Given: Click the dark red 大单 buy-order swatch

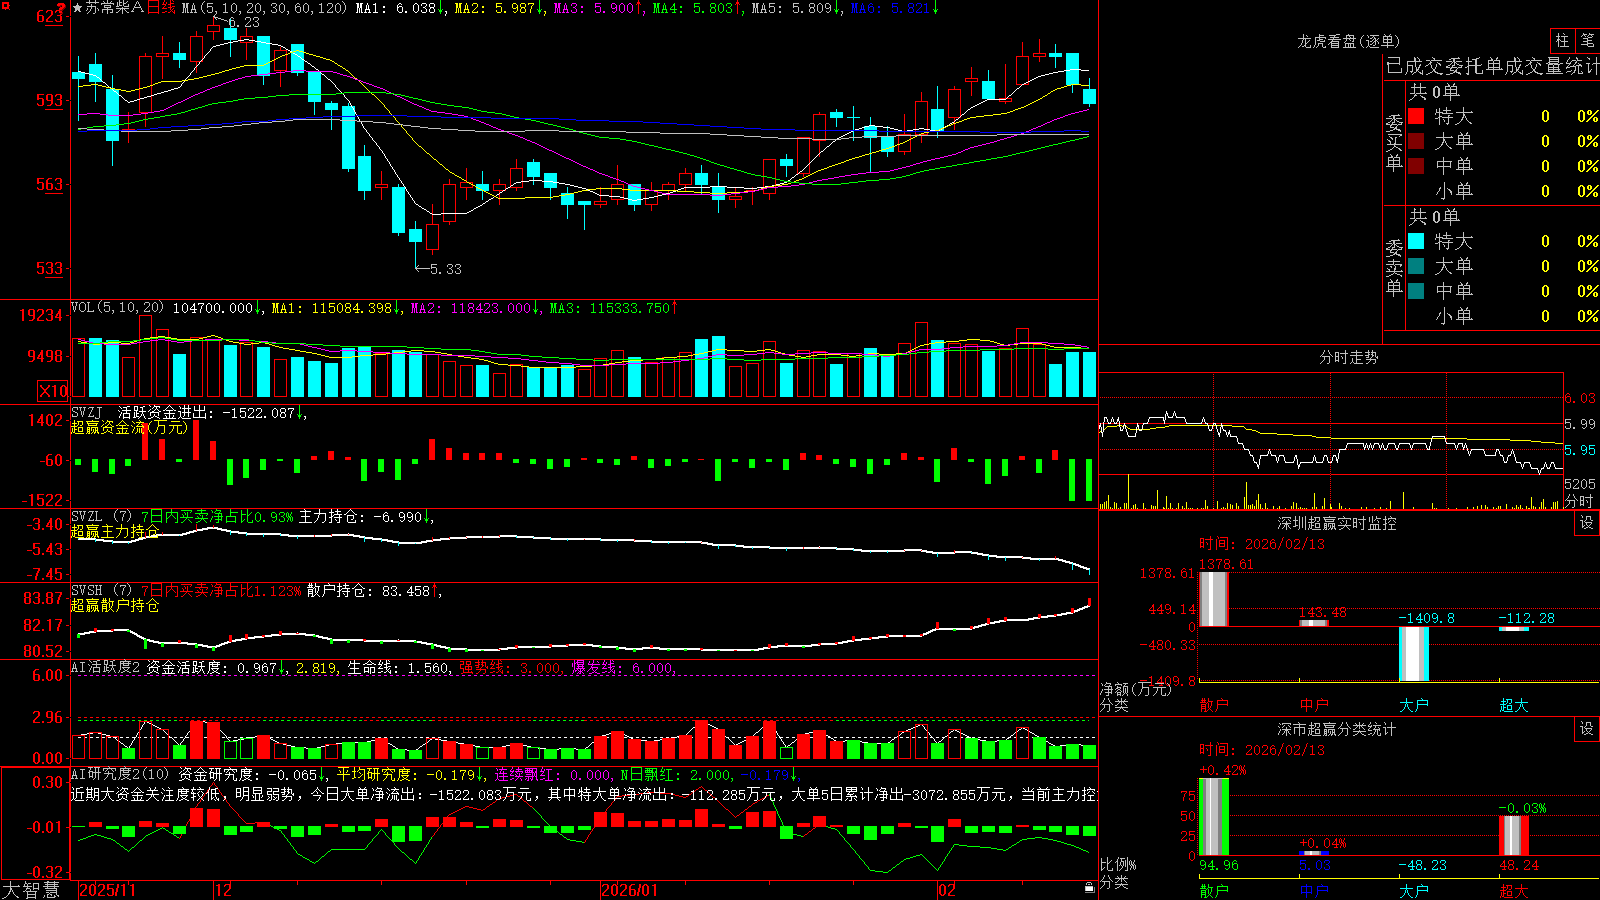Looking at the screenshot, I should (1416, 141).
